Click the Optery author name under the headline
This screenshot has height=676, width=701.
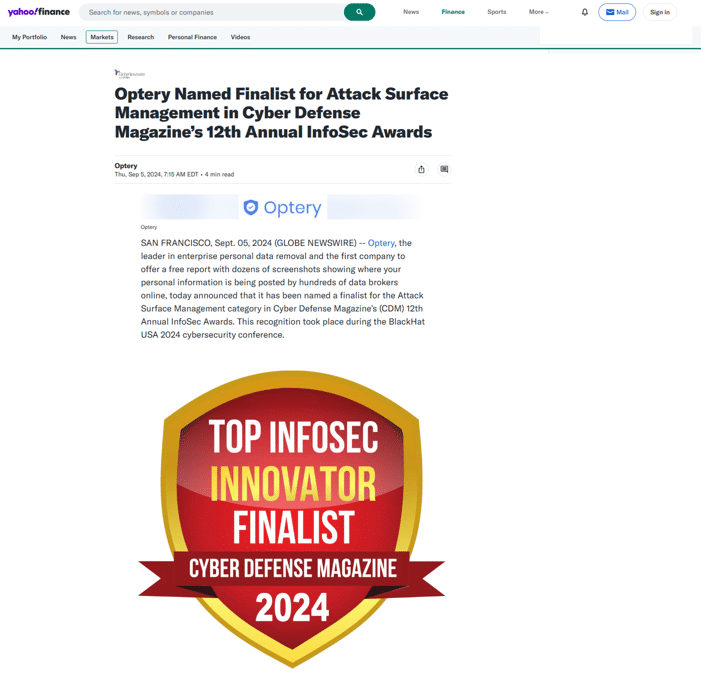click(126, 165)
